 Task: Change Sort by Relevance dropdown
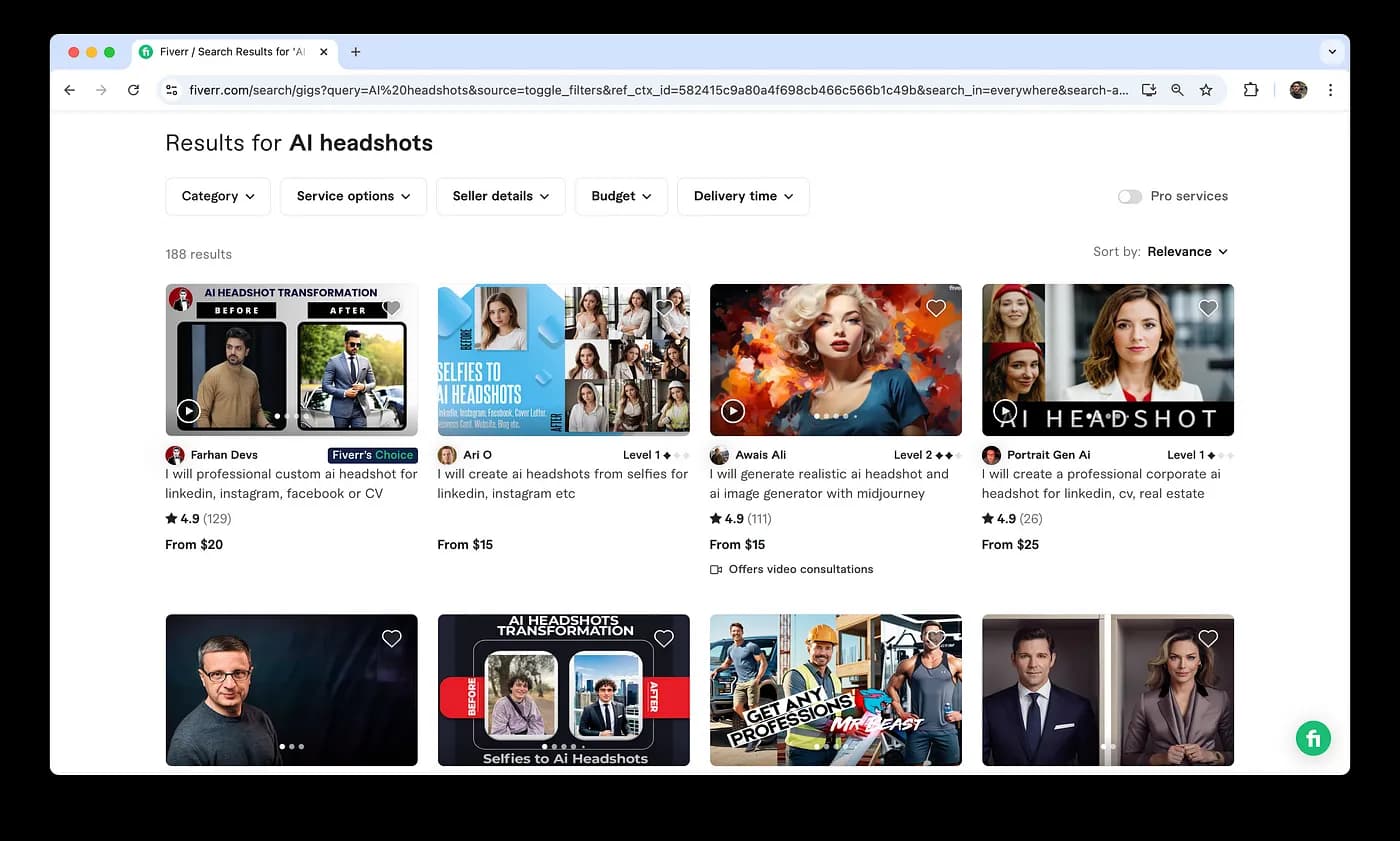point(1187,252)
